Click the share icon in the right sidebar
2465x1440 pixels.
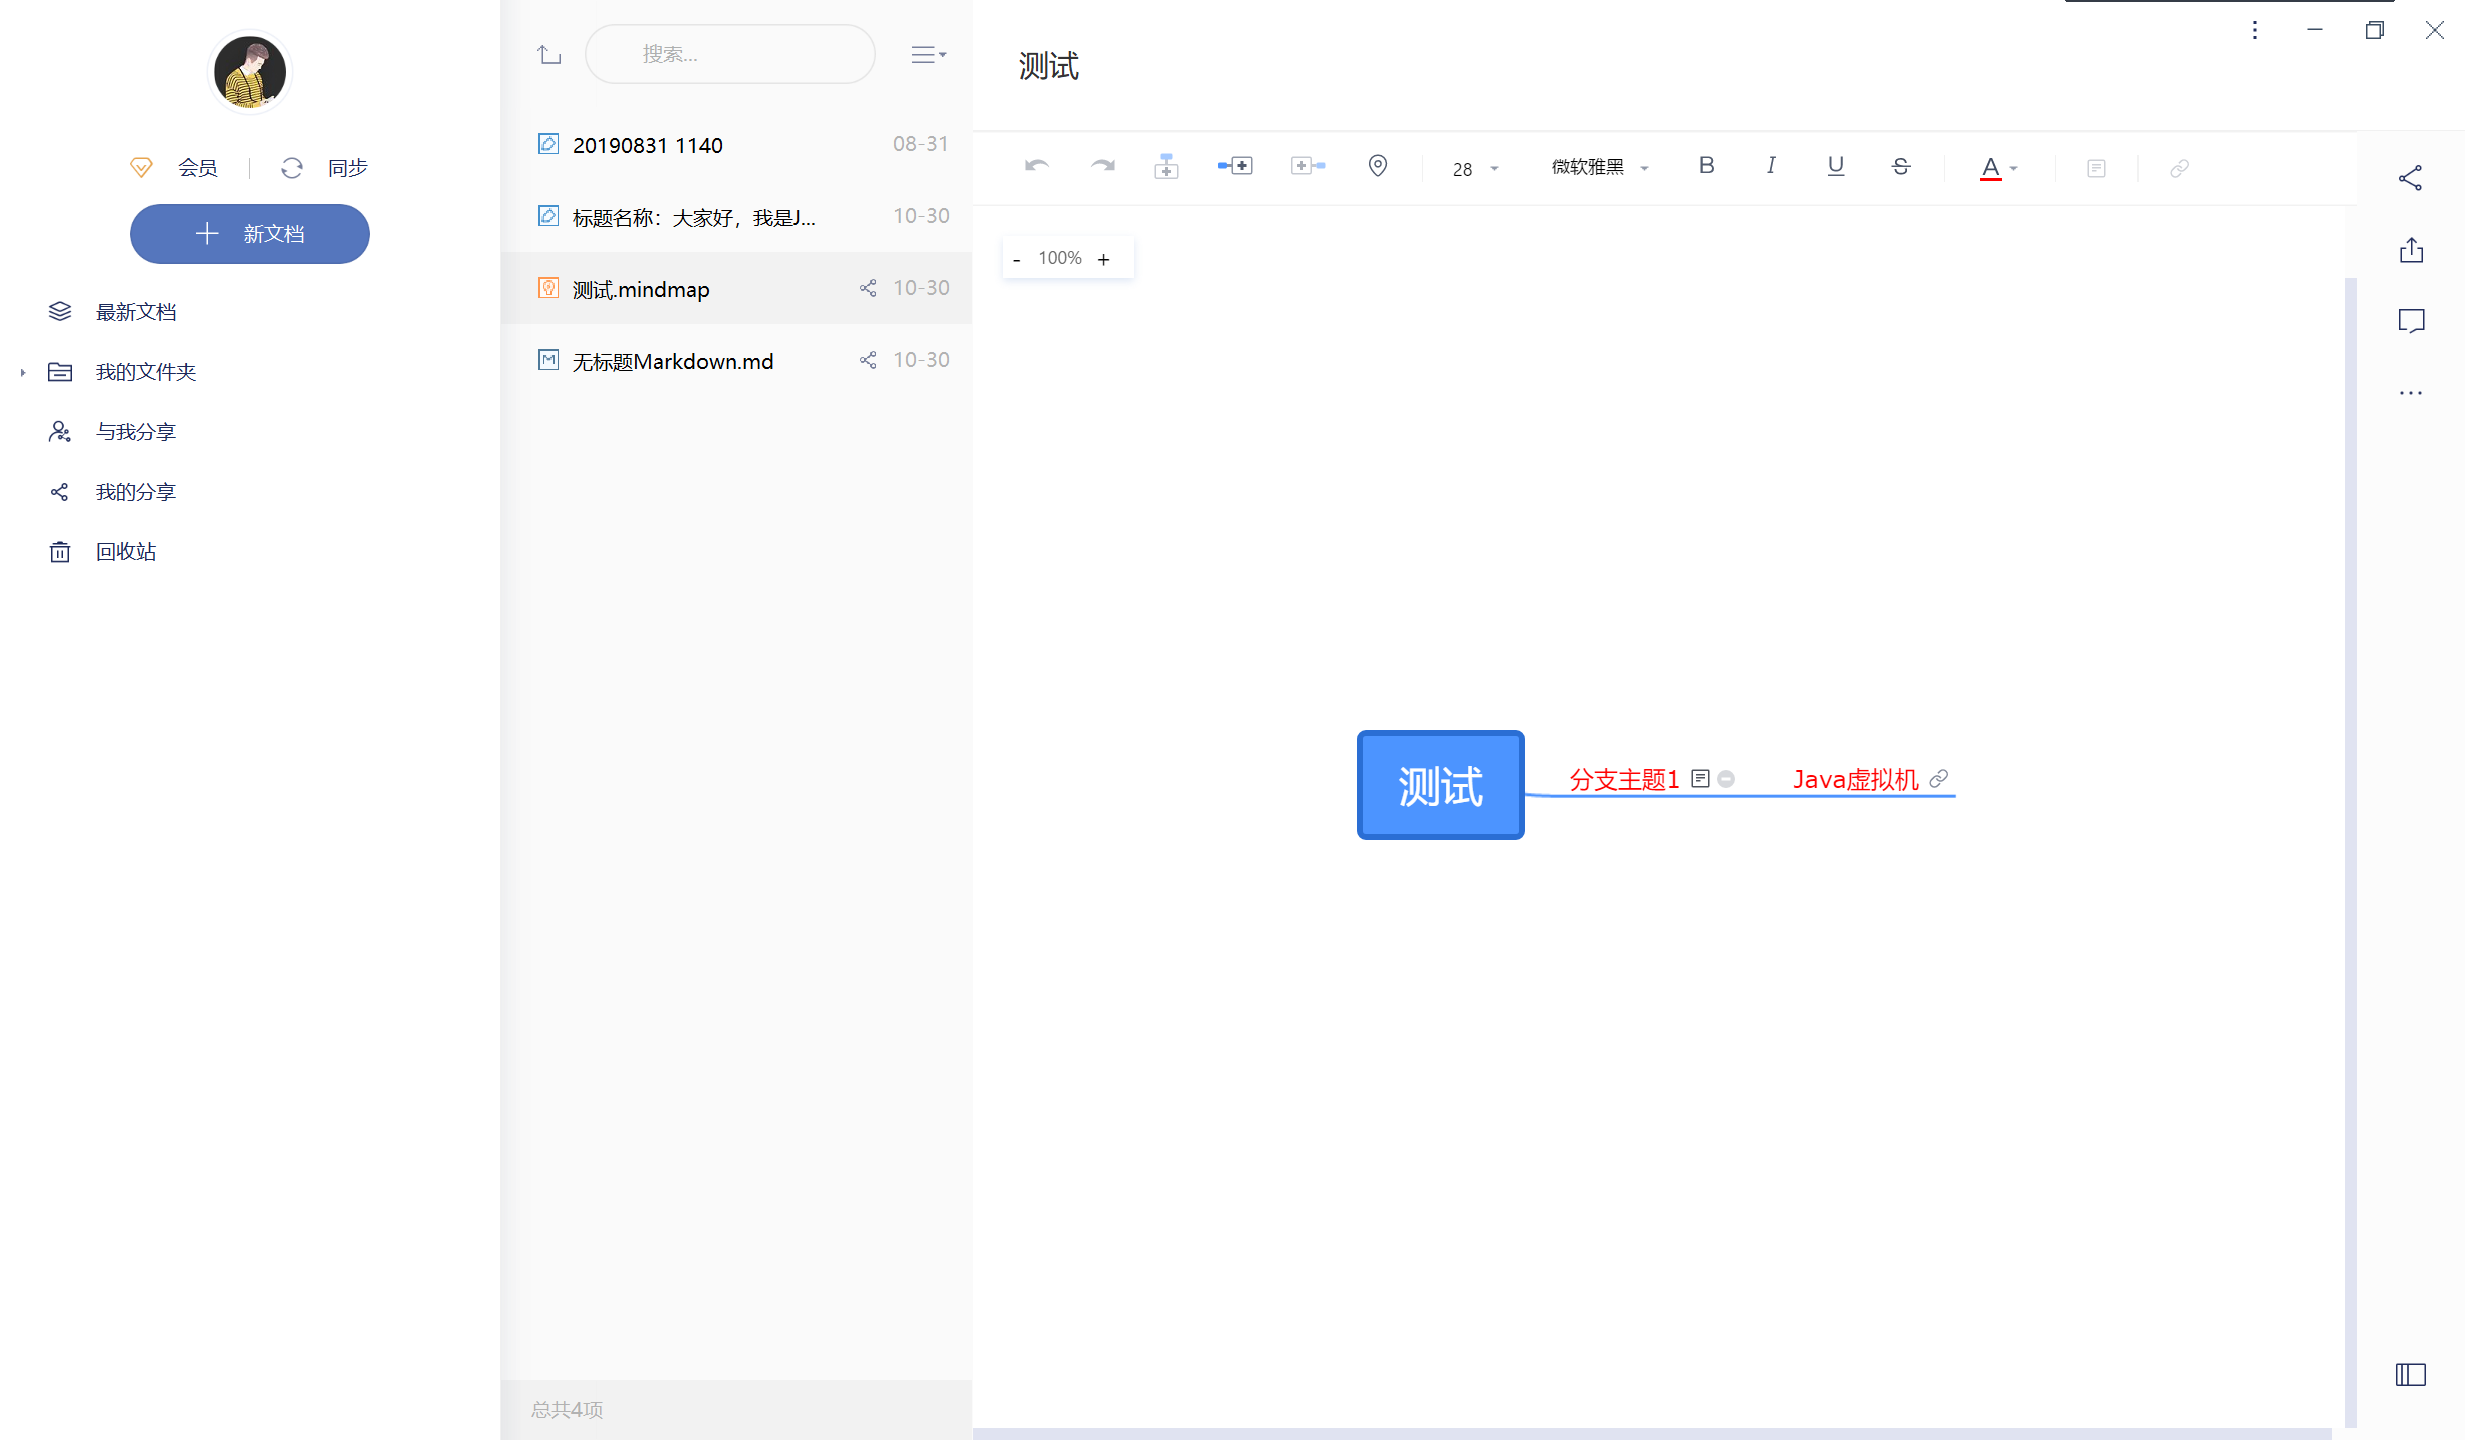(x=2411, y=177)
